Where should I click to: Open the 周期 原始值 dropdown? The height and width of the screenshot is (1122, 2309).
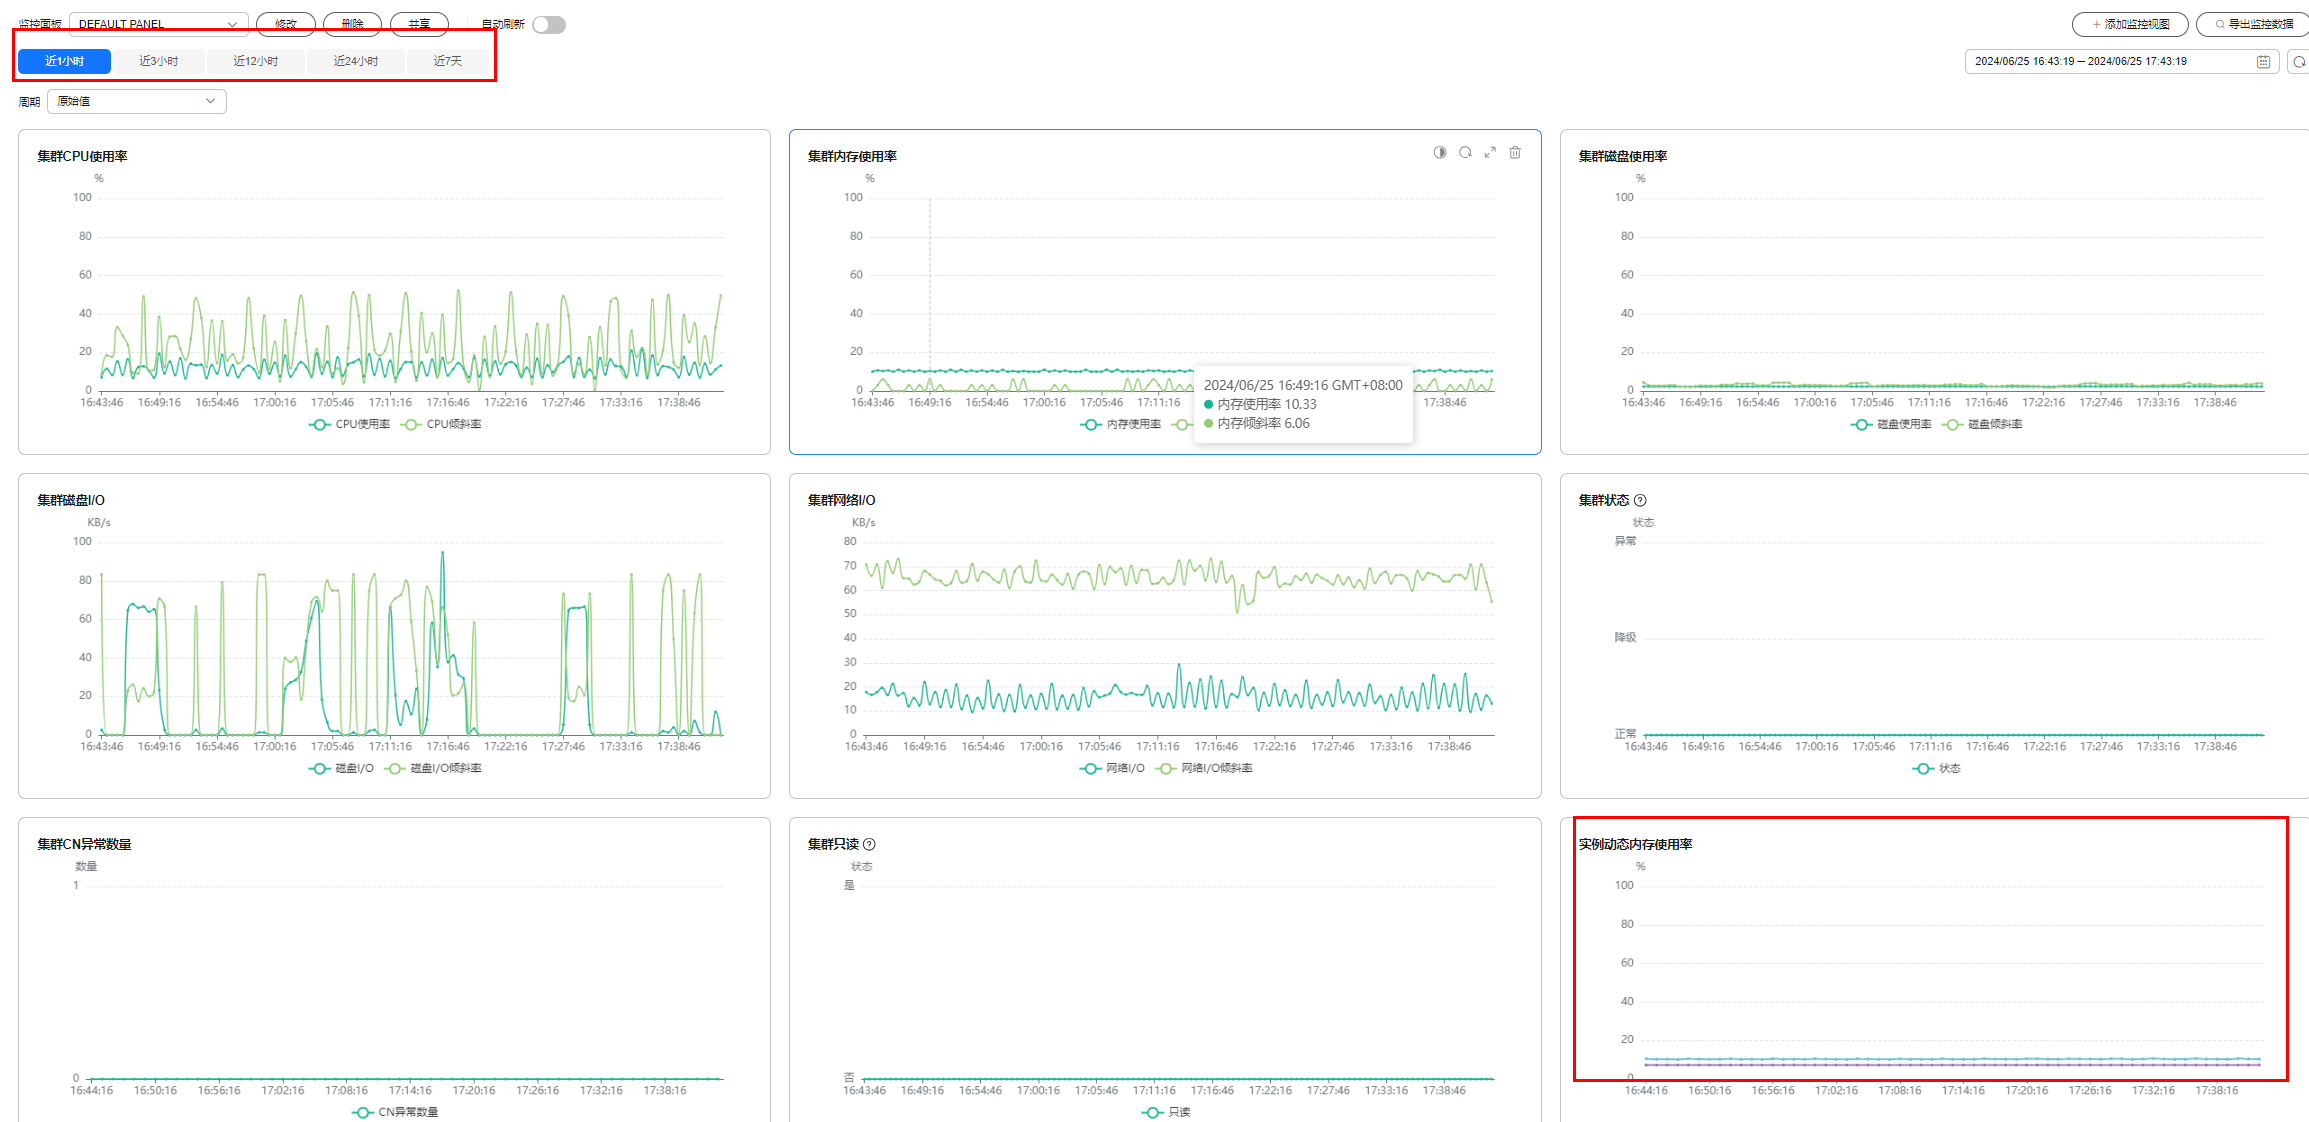tap(137, 101)
